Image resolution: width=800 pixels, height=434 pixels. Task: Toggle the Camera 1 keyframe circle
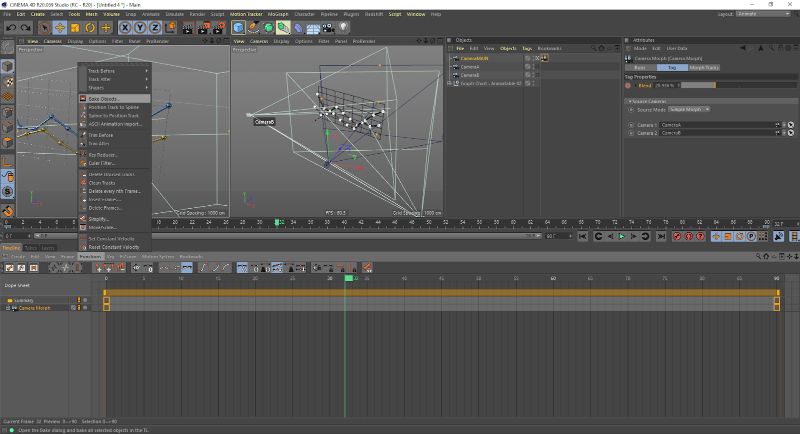[630, 124]
